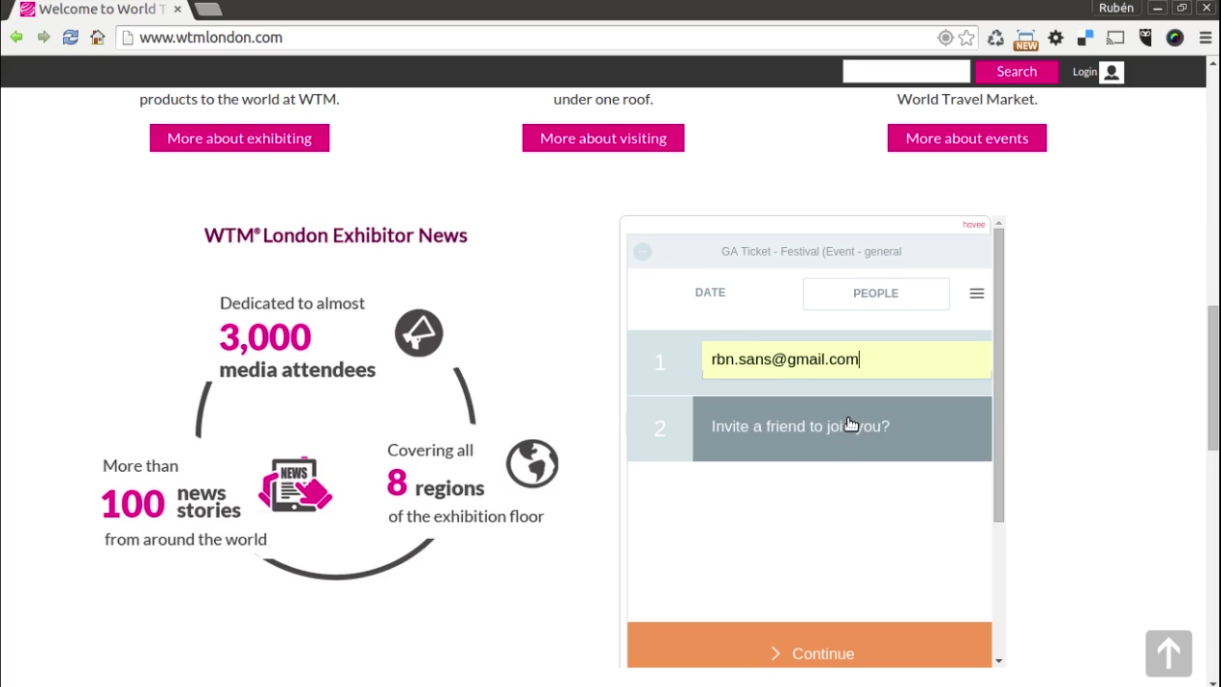The image size is (1221, 687).
Task: Reload the page with refresh icon
Action: tap(70, 38)
